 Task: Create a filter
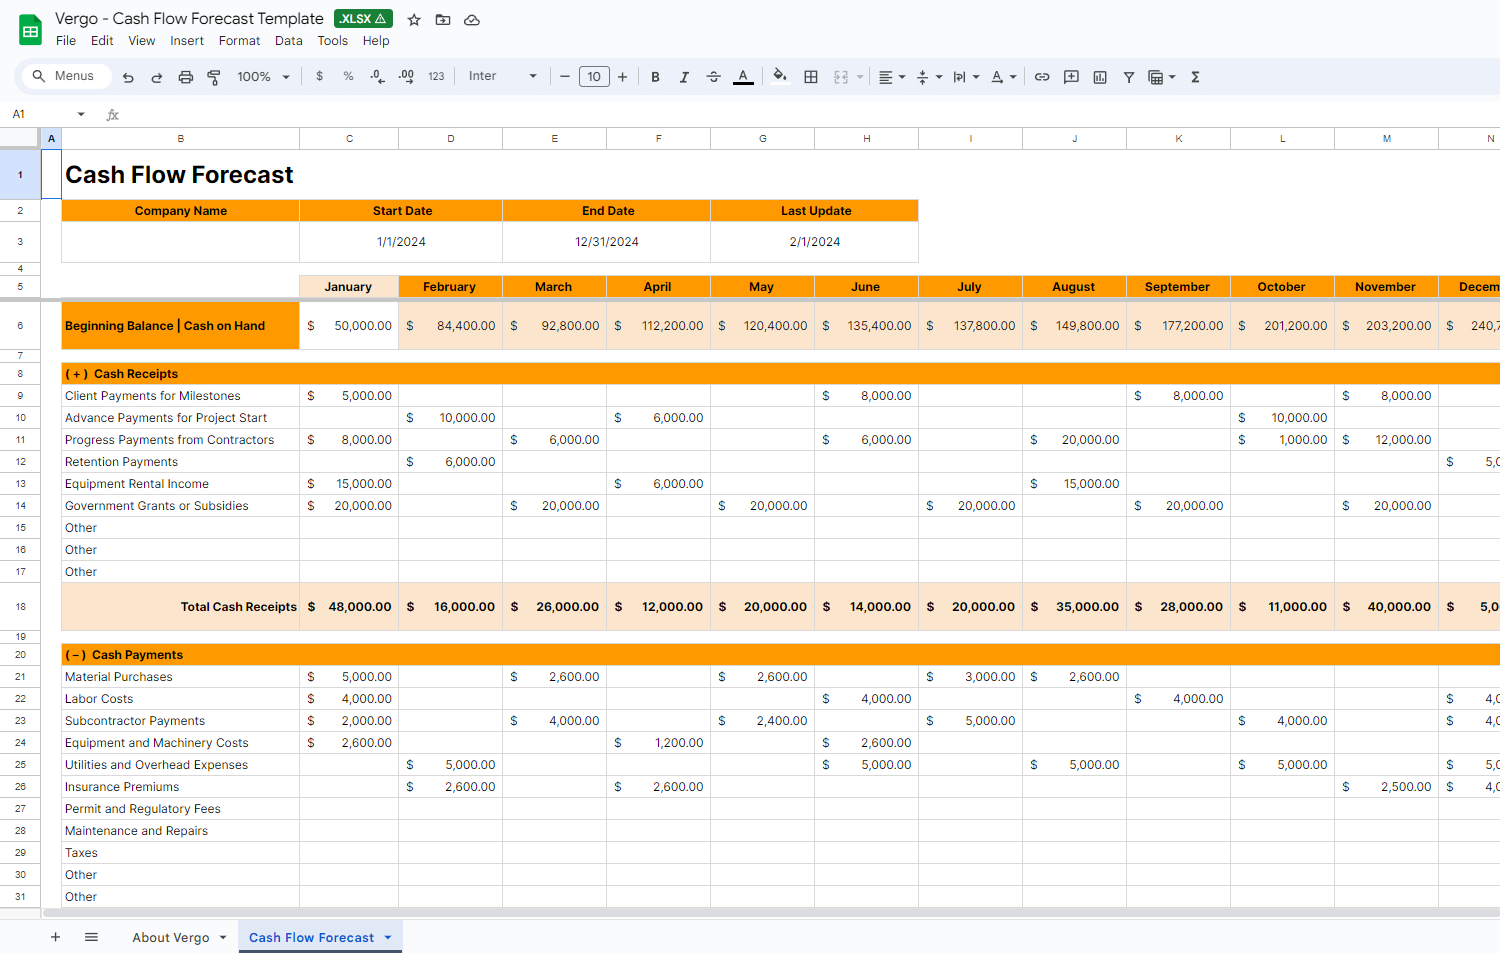1128,76
